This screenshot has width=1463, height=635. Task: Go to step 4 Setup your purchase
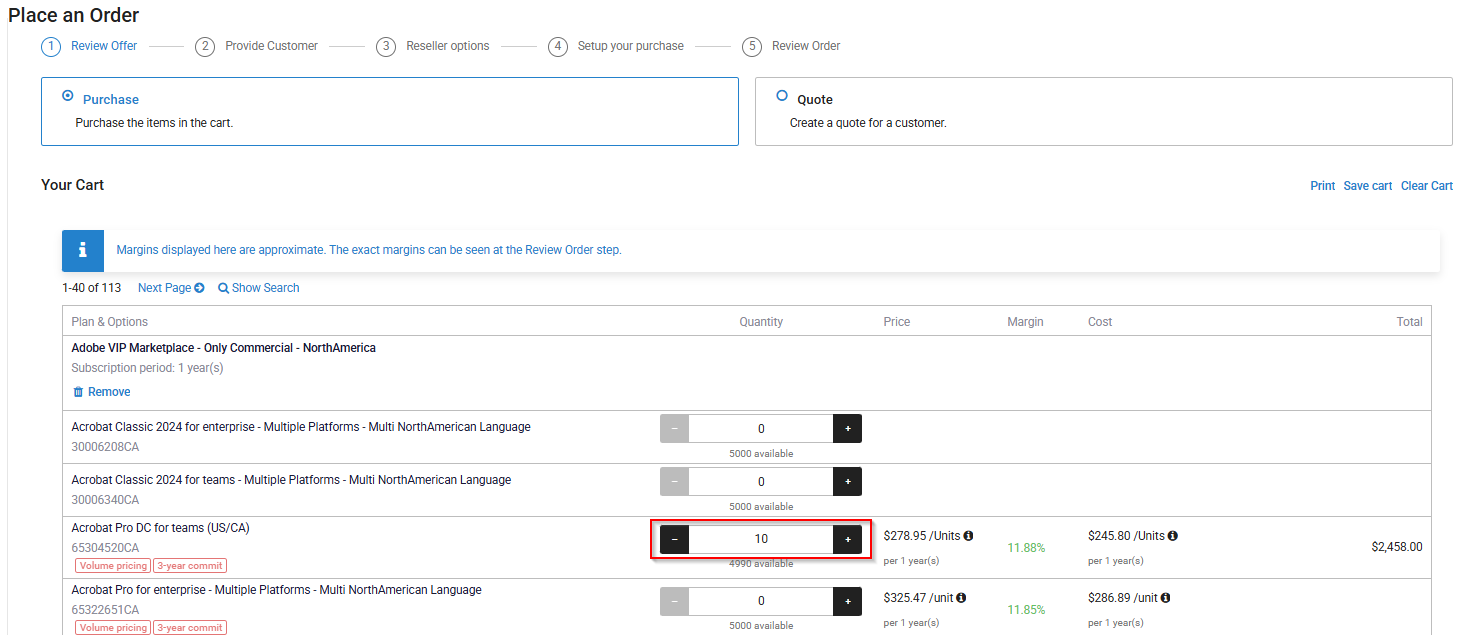tap(615, 46)
